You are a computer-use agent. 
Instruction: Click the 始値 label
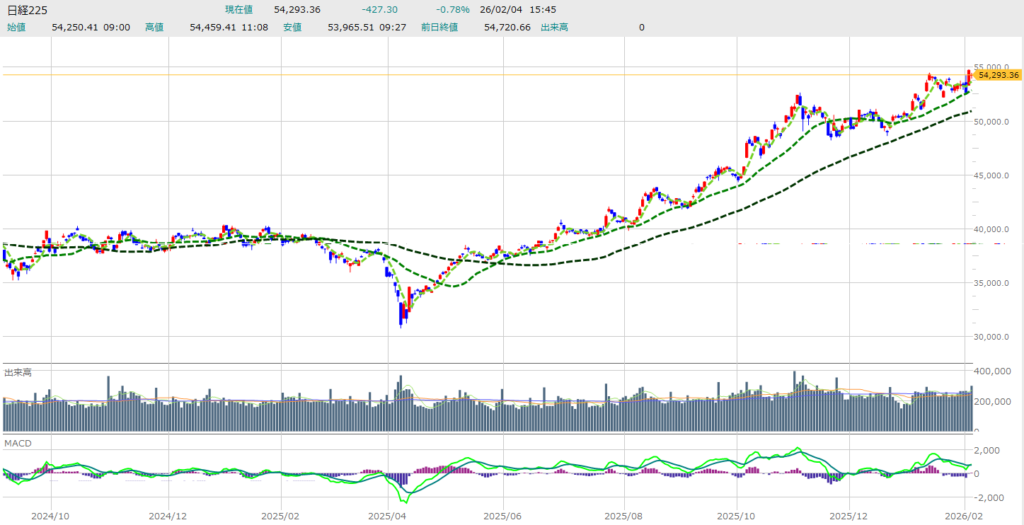click(17, 27)
